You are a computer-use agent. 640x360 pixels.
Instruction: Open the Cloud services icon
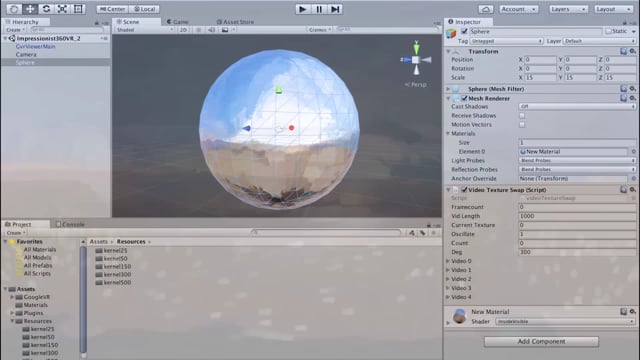pos(485,9)
